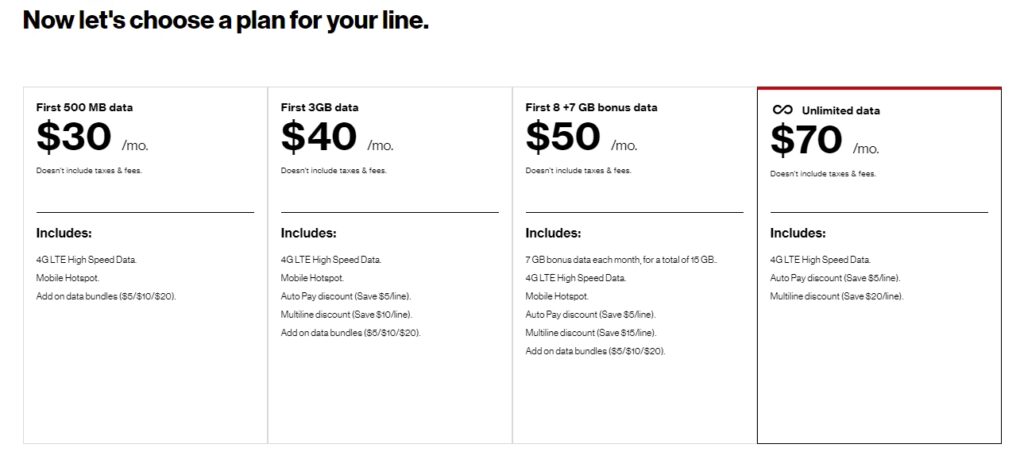Click the "First 3GB data" plan title
Image resolution: width=1024 pixels, height=475 pixels.
tap(319, 107)
